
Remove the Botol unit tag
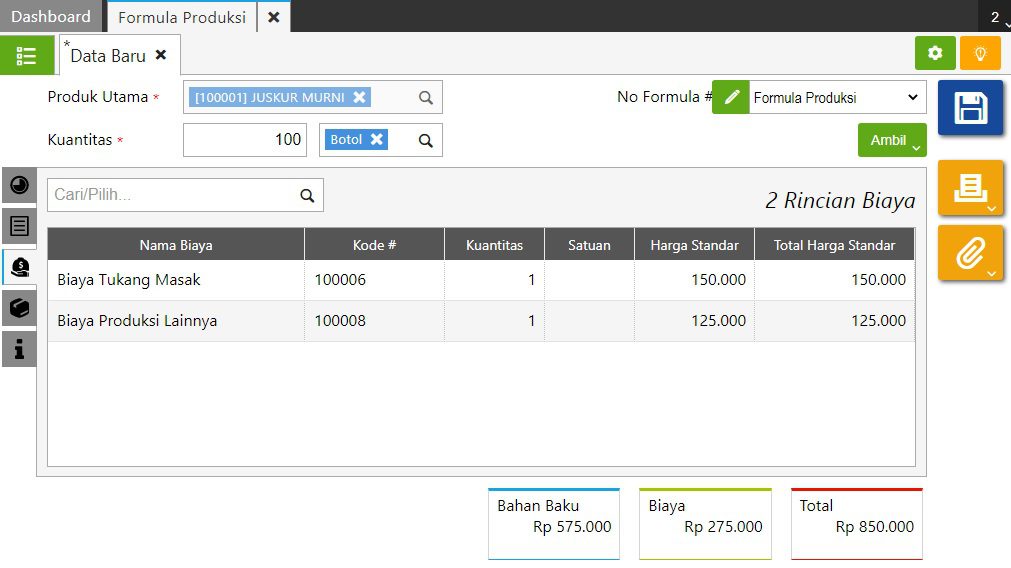tap(377, 140)
